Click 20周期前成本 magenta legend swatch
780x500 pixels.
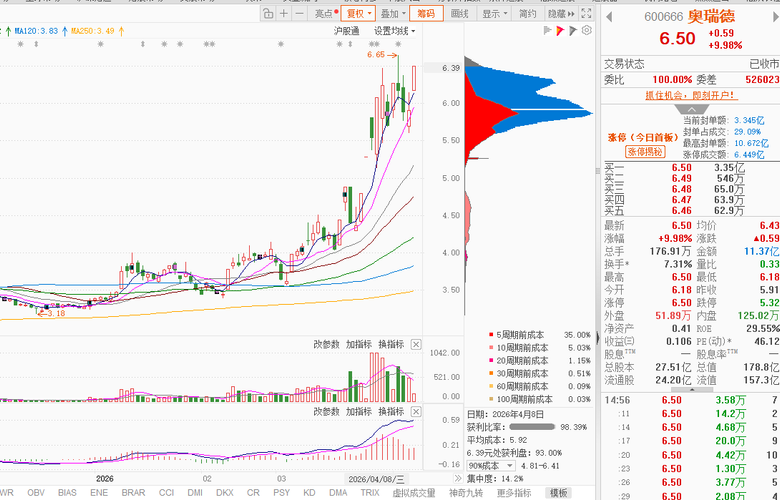491,361
